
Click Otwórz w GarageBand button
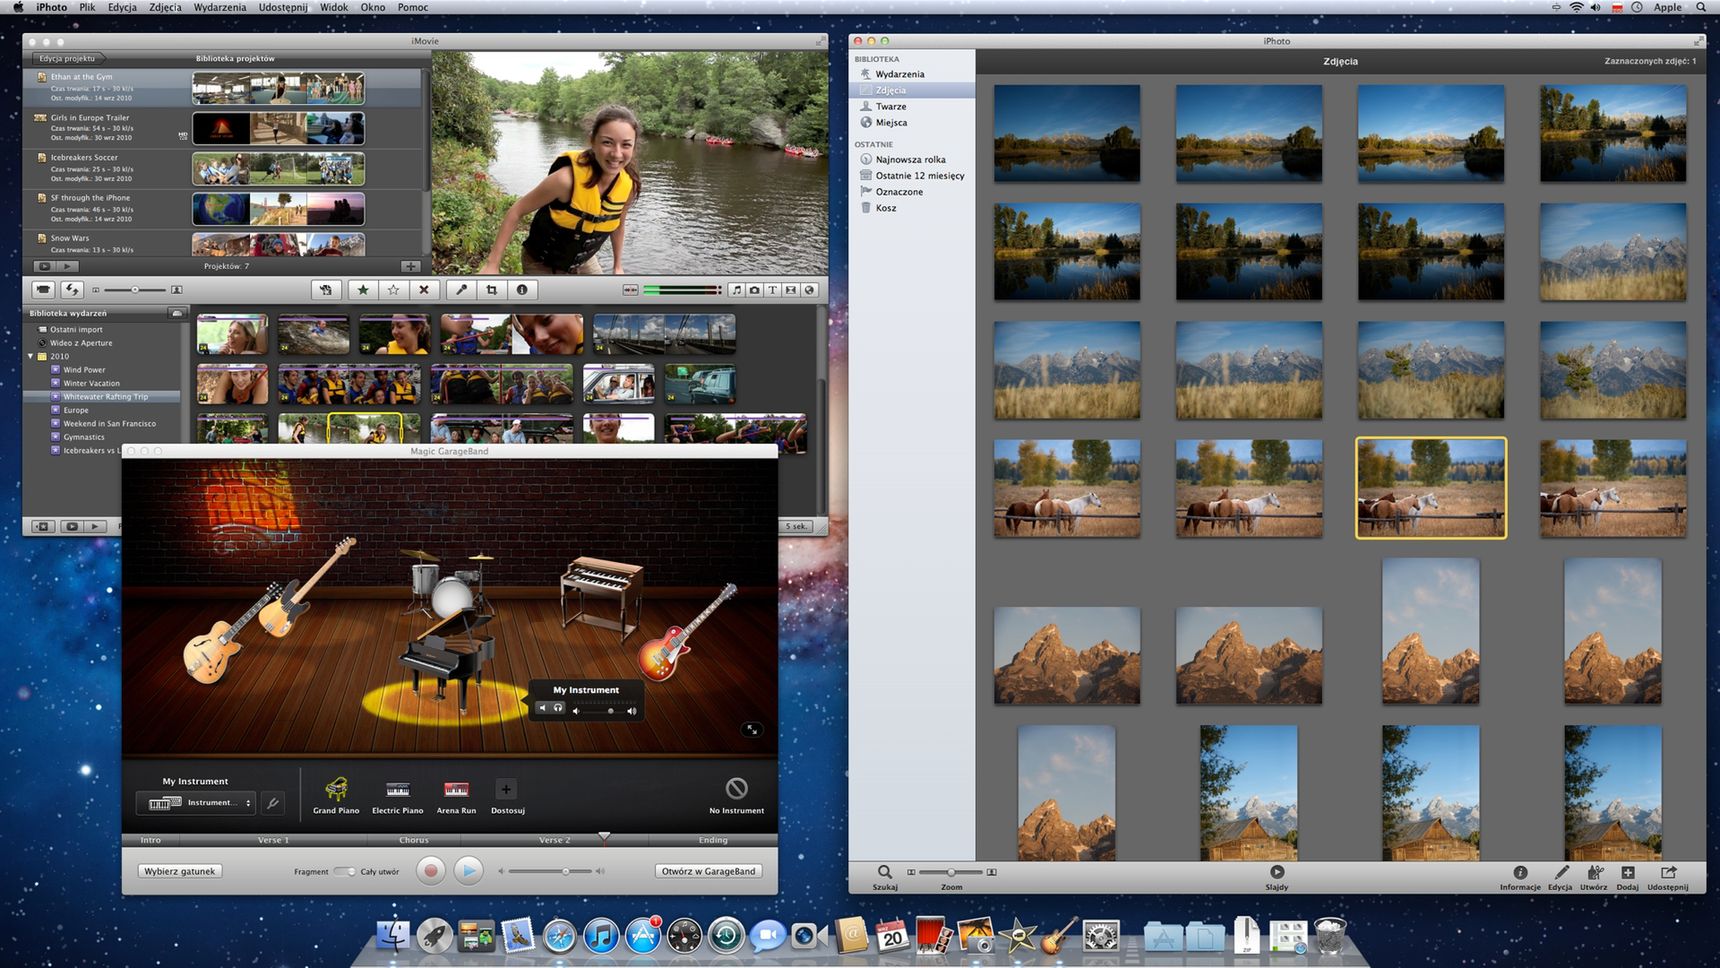(709, 871)
